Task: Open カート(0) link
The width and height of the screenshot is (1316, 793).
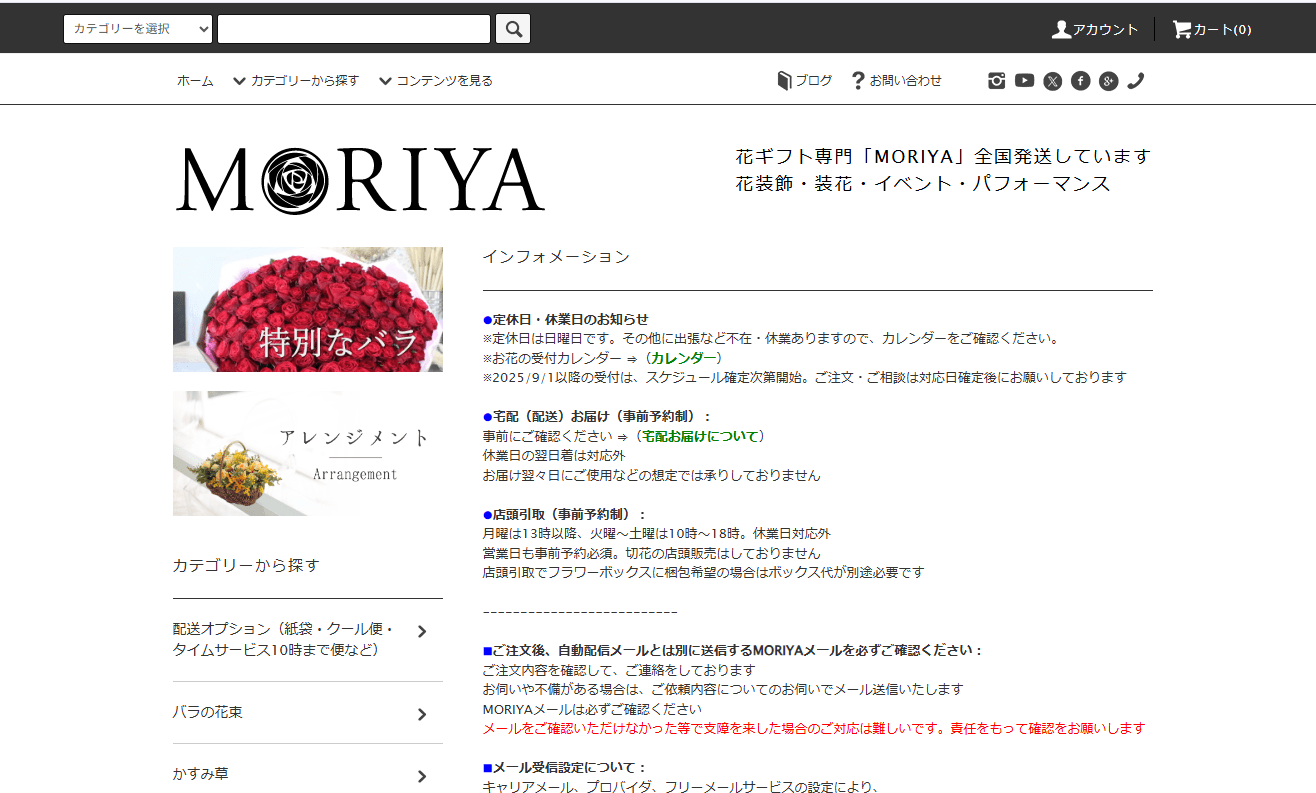Action: pyautogui.click(x=1222, y=30)
